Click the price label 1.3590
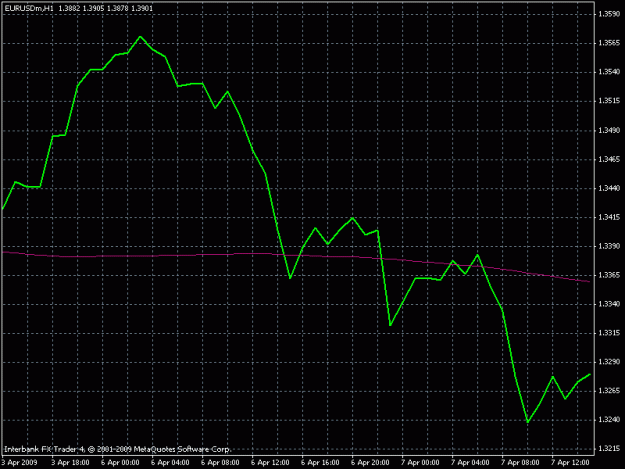 [x=609, y=14]
